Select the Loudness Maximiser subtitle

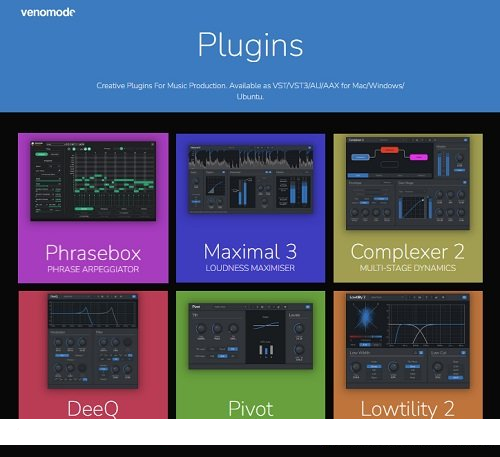point(250,268)
